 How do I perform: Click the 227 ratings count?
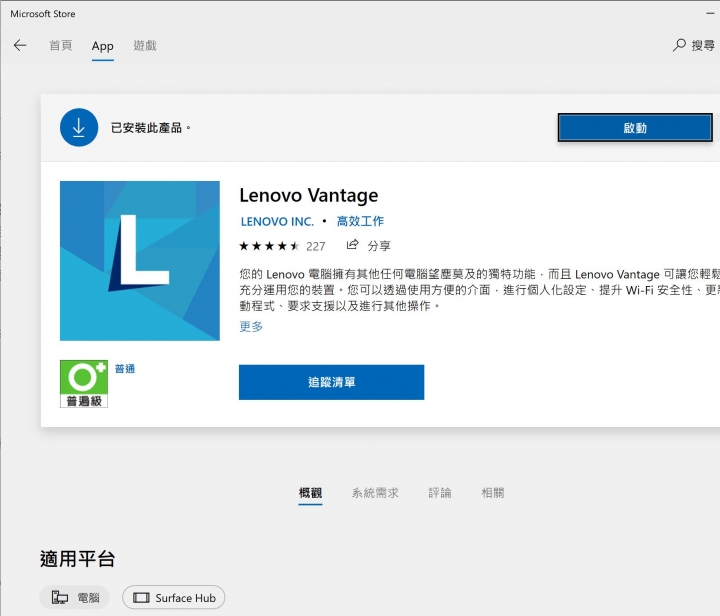click(315, 246)
